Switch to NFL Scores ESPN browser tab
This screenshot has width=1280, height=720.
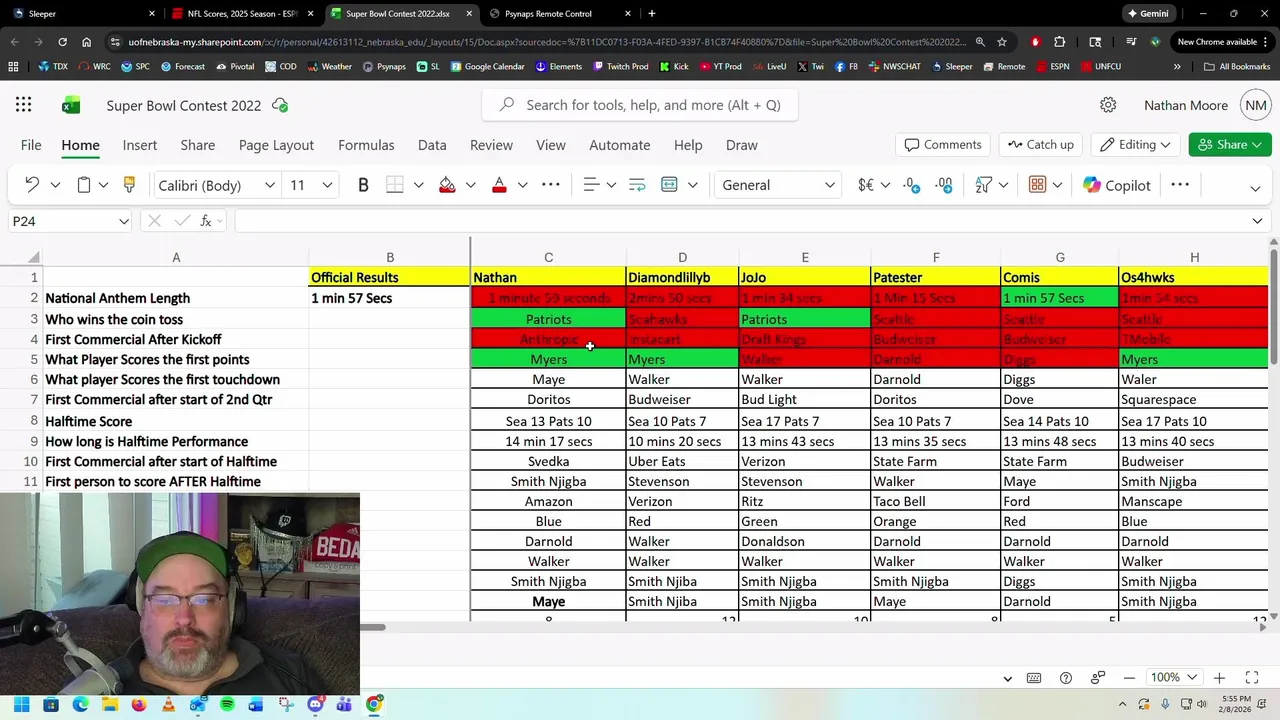(x=240, y=14)
